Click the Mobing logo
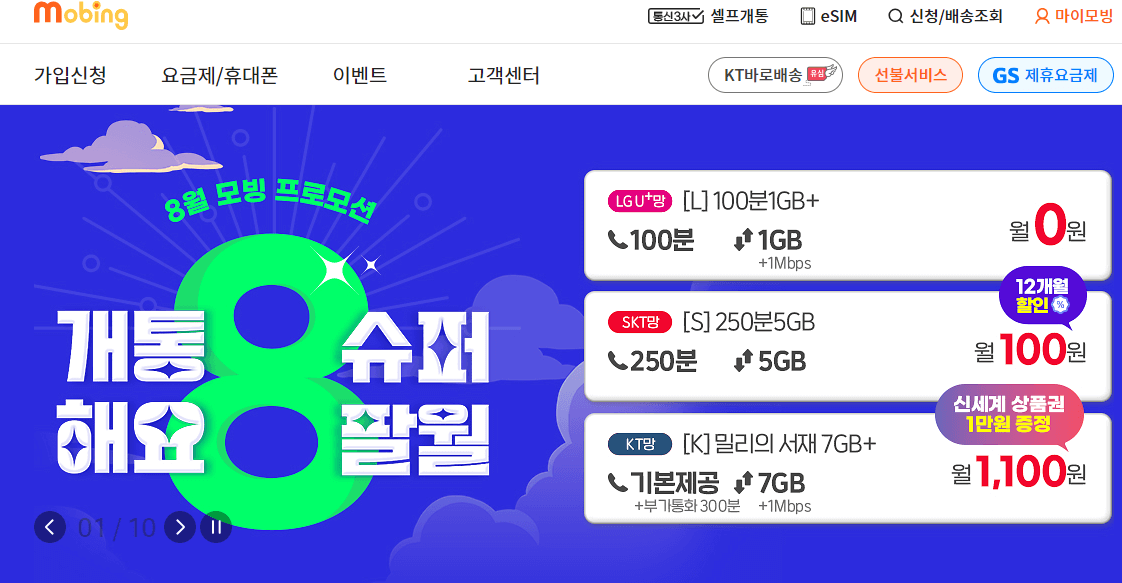 [x=81, y=14]
